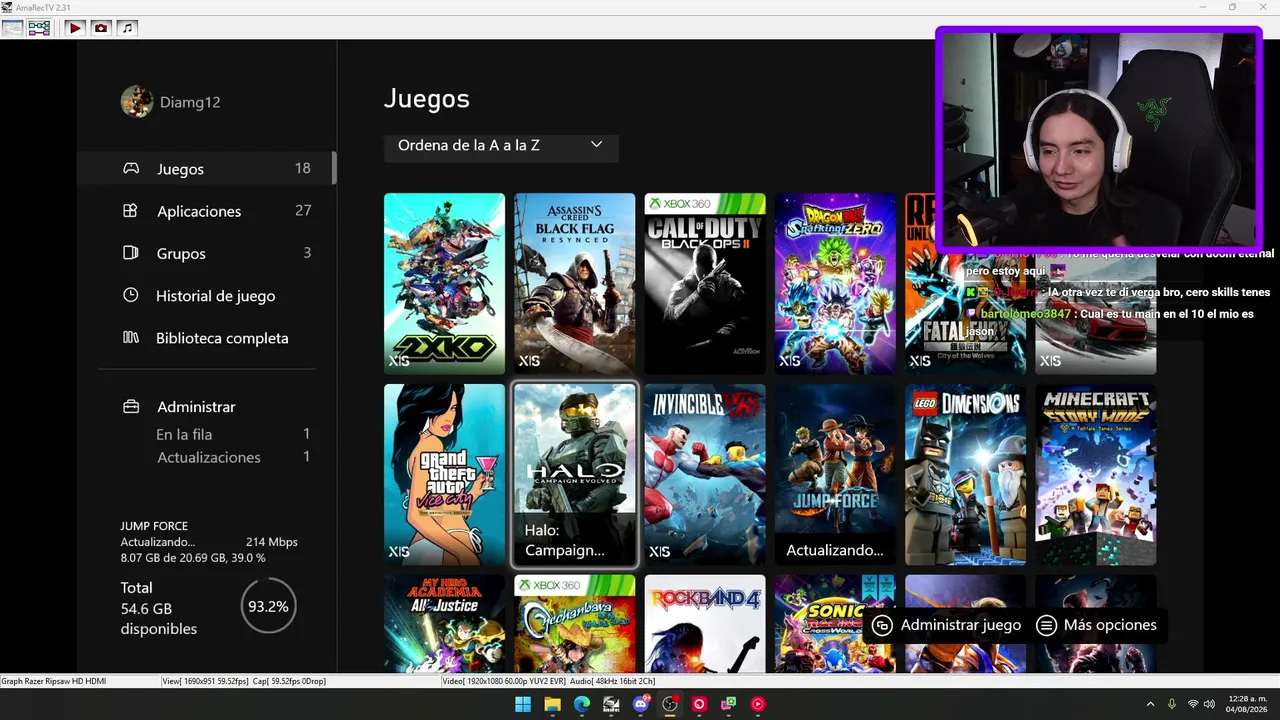Show hidden system tray icons
Image resolution: width=1280 pixels, height=720 pixels.
[x=1150, y=704]
